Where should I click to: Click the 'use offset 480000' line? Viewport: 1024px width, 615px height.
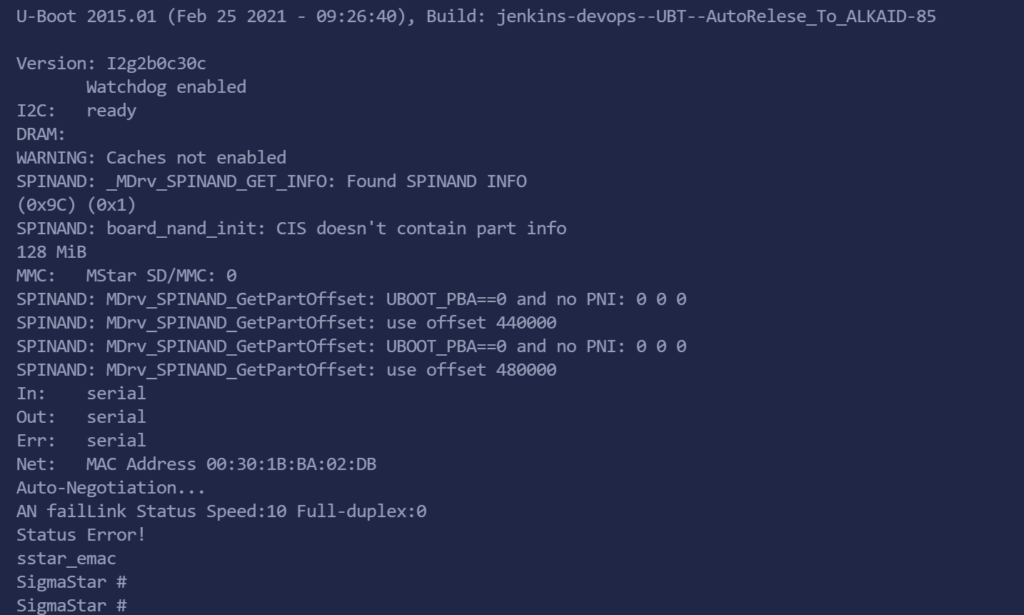[x=286, y=370]
